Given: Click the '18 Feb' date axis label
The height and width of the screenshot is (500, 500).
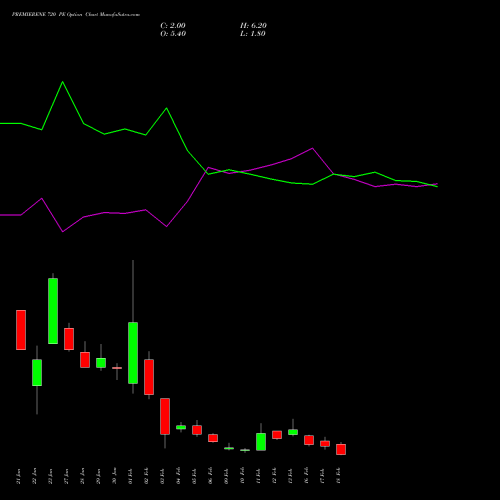Looking at the screenshot, I should click(x=339, y=476).
